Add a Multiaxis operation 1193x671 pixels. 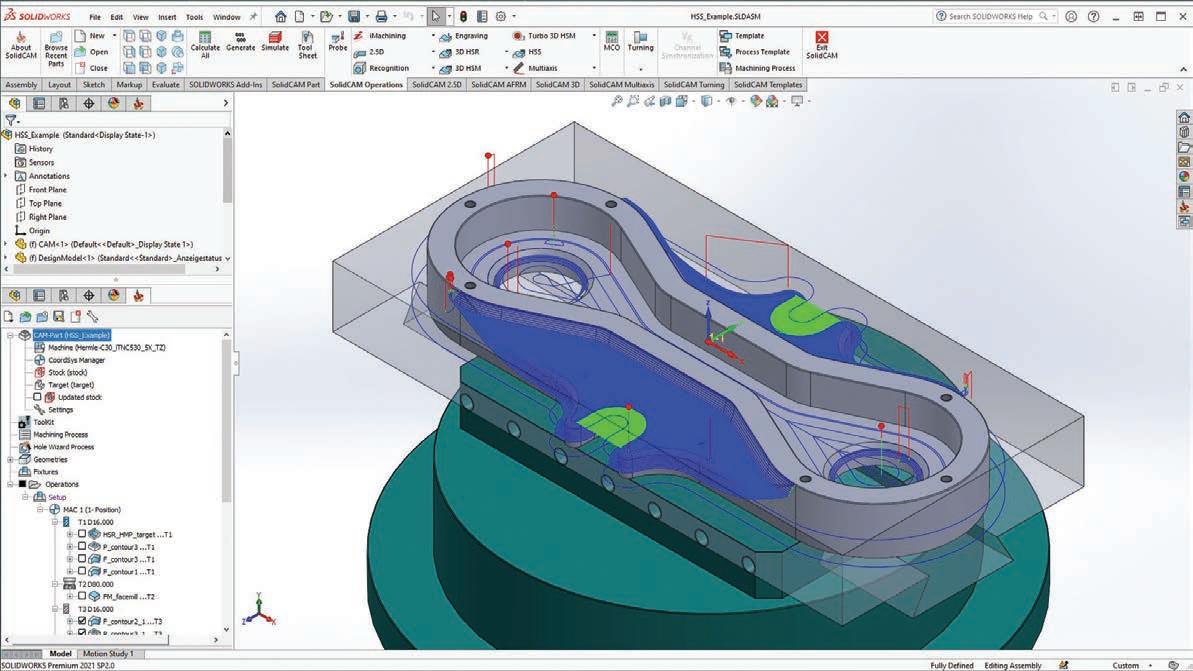(x=535, y=68)
